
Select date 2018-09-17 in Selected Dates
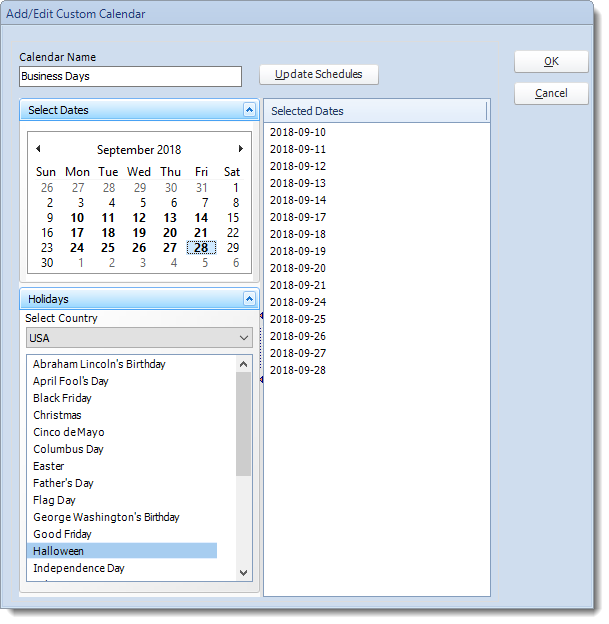[x=298, y=218]
